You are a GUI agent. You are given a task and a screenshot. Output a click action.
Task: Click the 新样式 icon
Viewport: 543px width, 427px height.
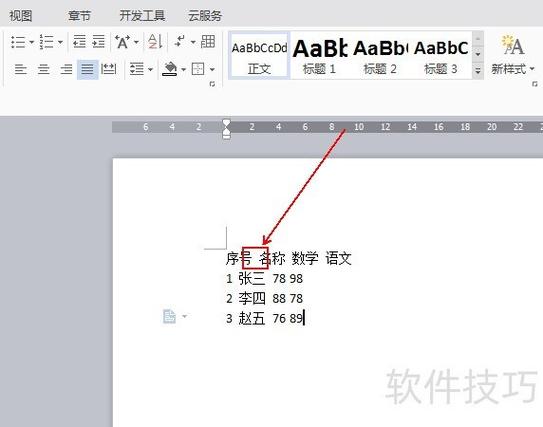point(513,45)
